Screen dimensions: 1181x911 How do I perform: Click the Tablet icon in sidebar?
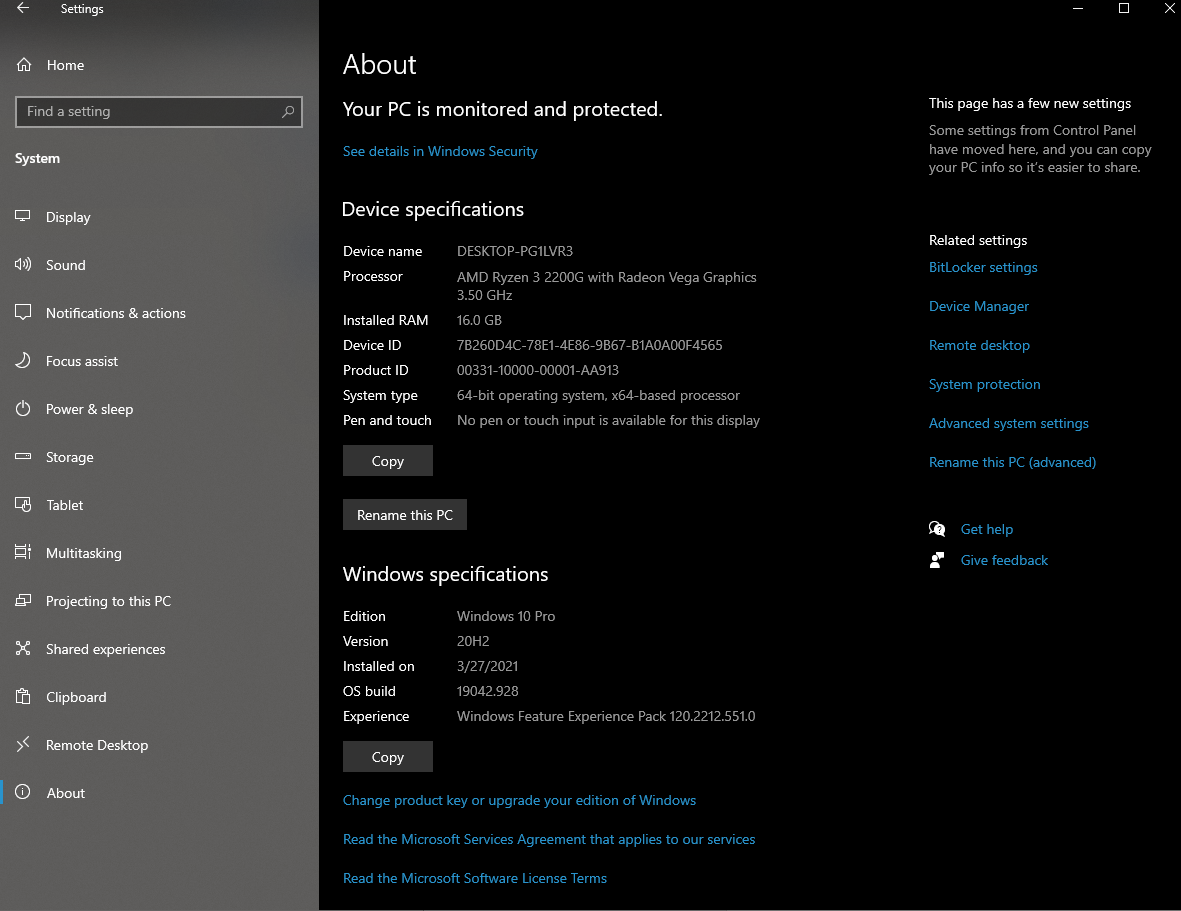coord(23,504)
